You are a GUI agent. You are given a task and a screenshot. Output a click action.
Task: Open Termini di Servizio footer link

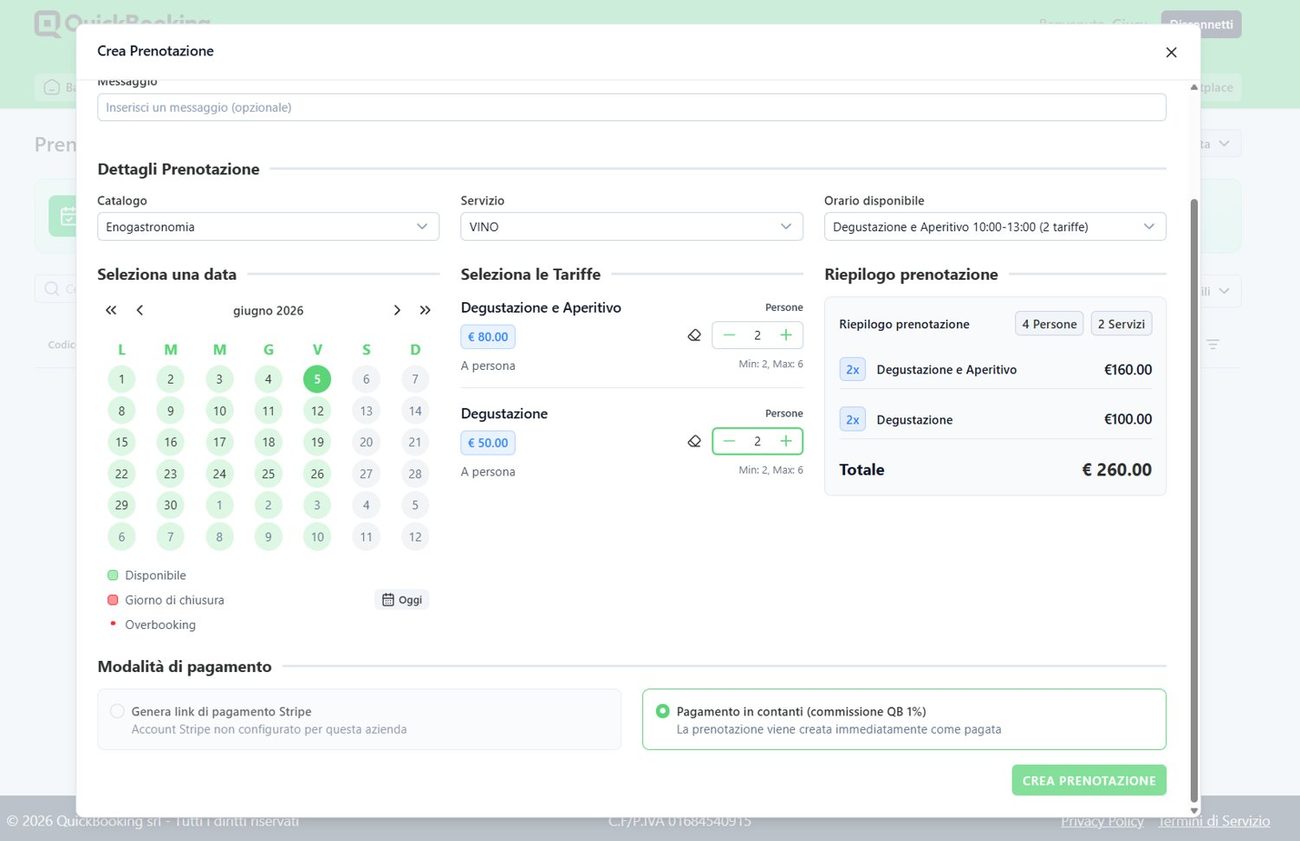1214,821
